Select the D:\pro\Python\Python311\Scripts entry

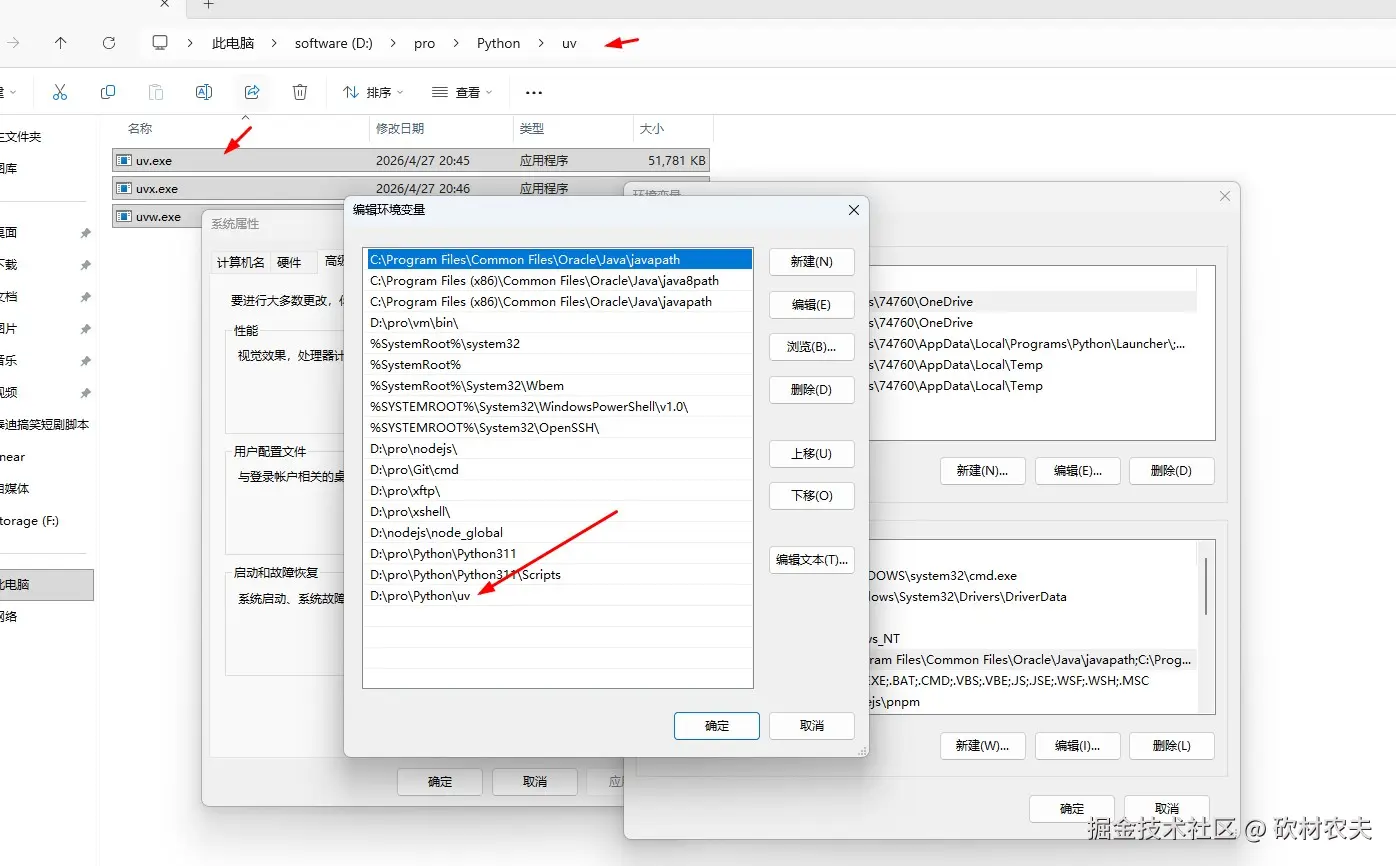558,575
